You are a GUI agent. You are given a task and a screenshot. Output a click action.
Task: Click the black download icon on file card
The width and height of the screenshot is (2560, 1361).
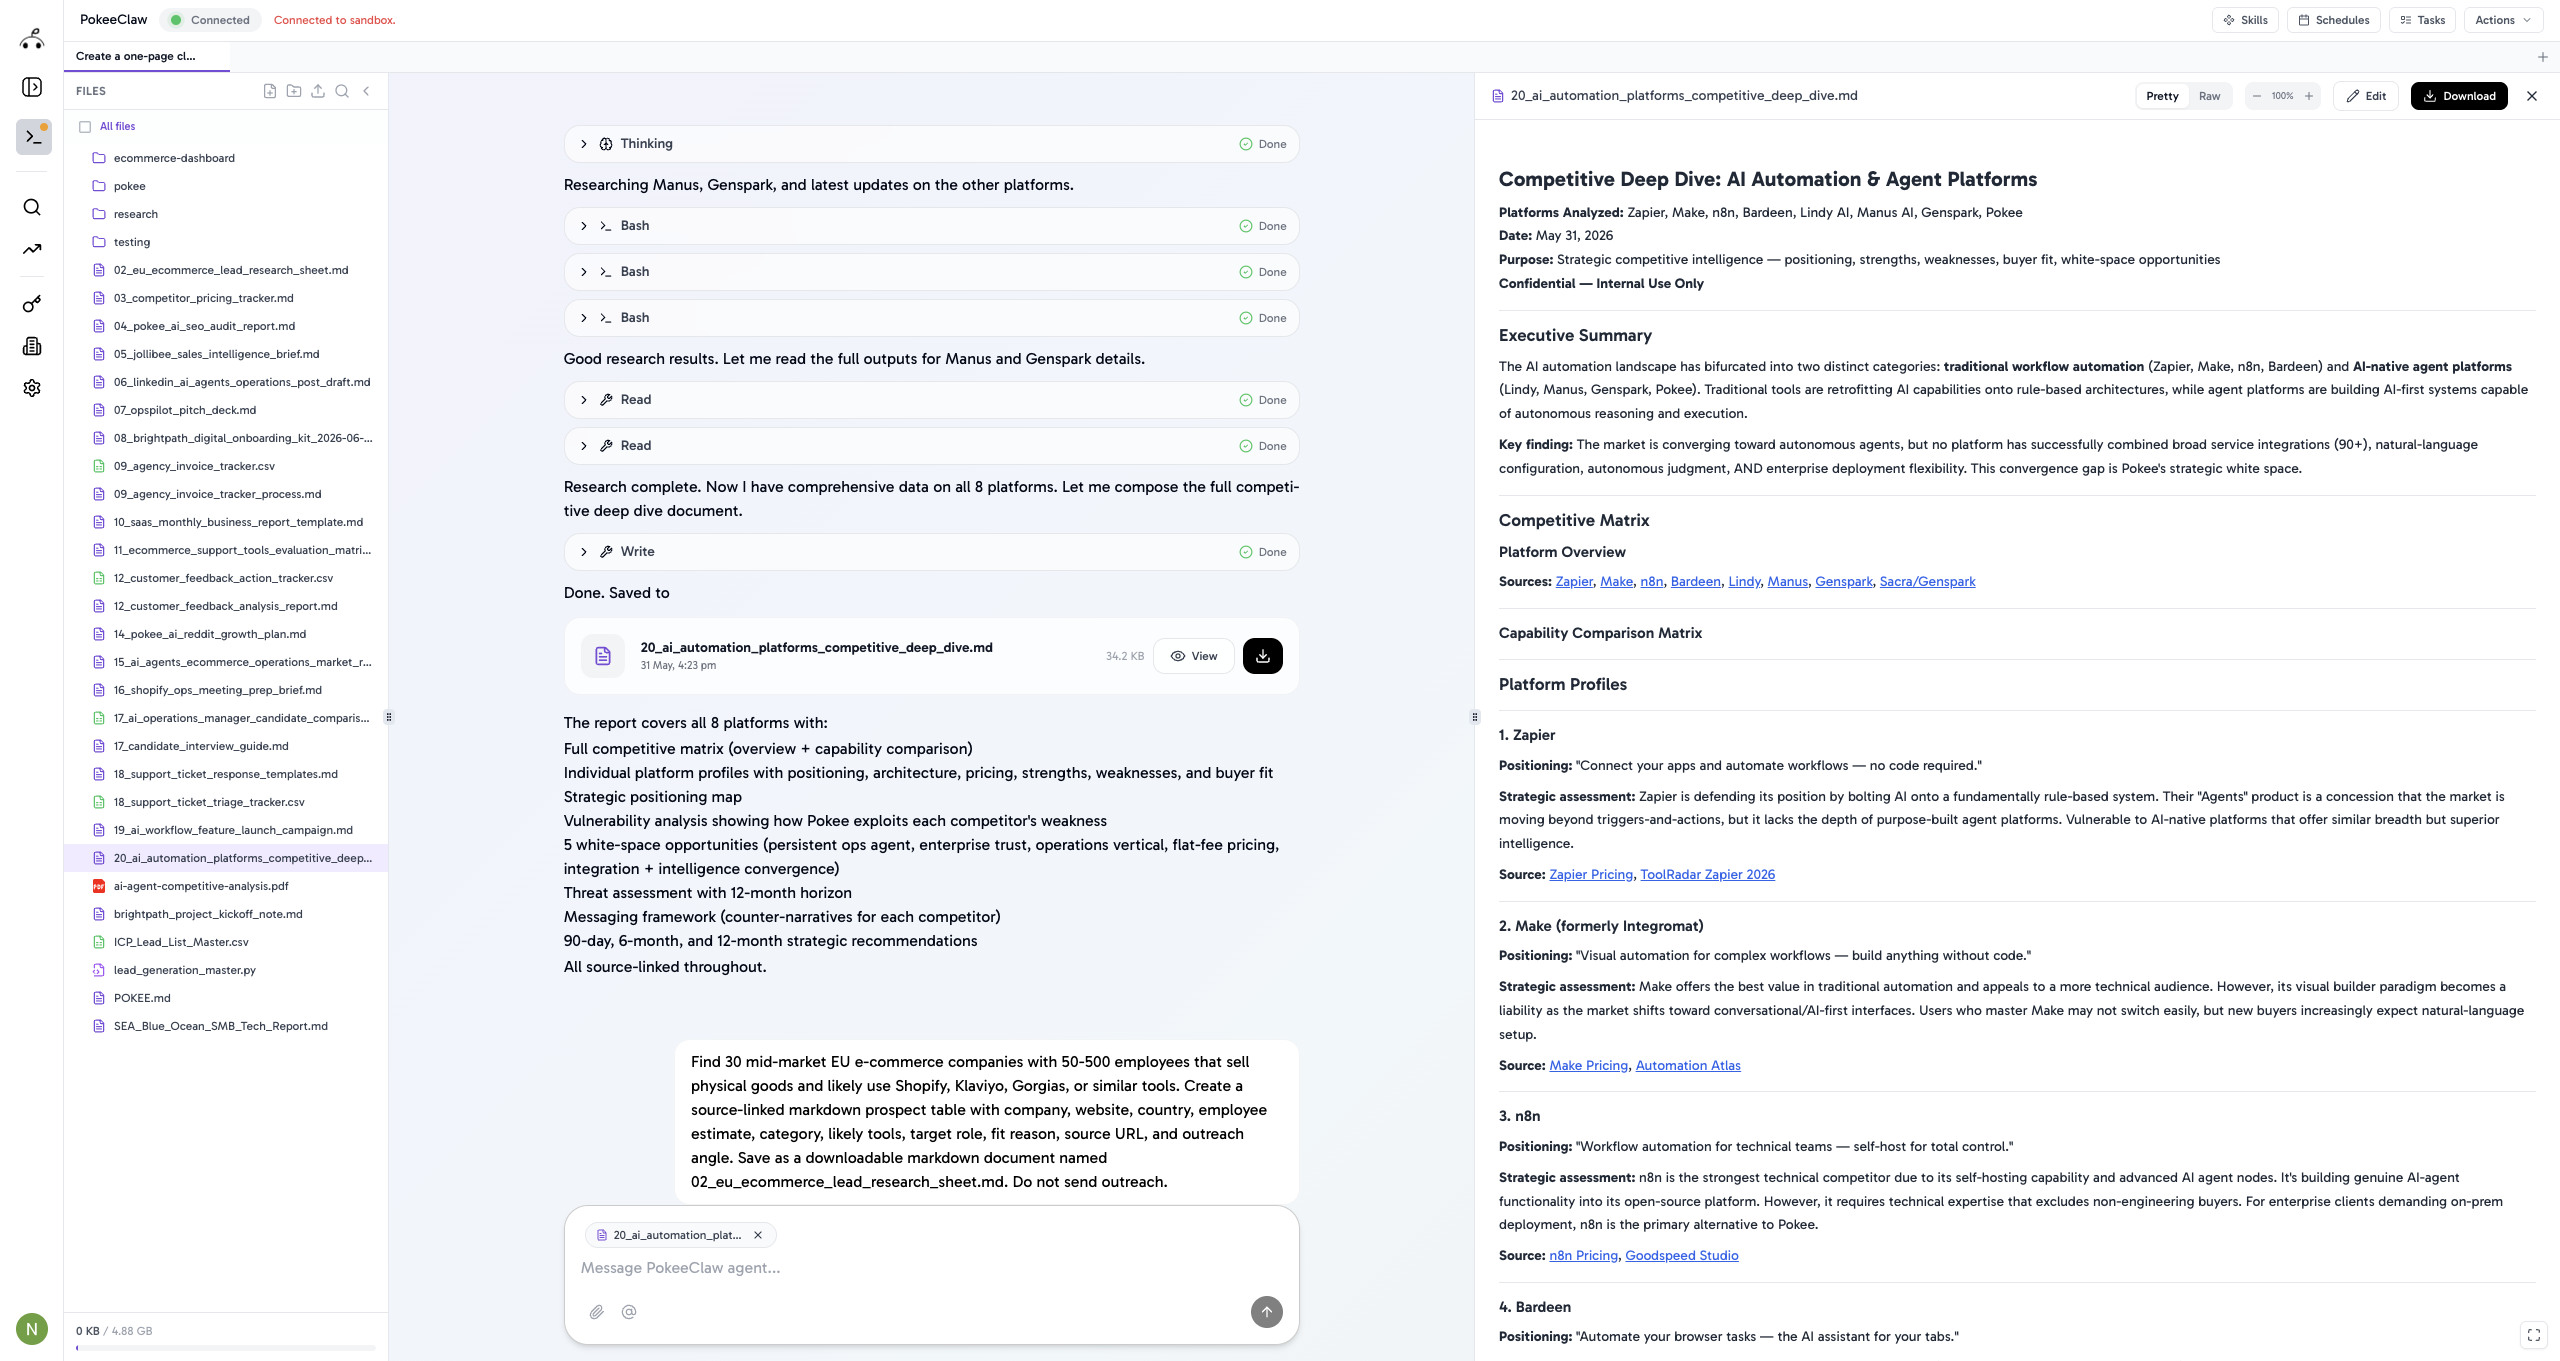click(x=1263, y=656)
